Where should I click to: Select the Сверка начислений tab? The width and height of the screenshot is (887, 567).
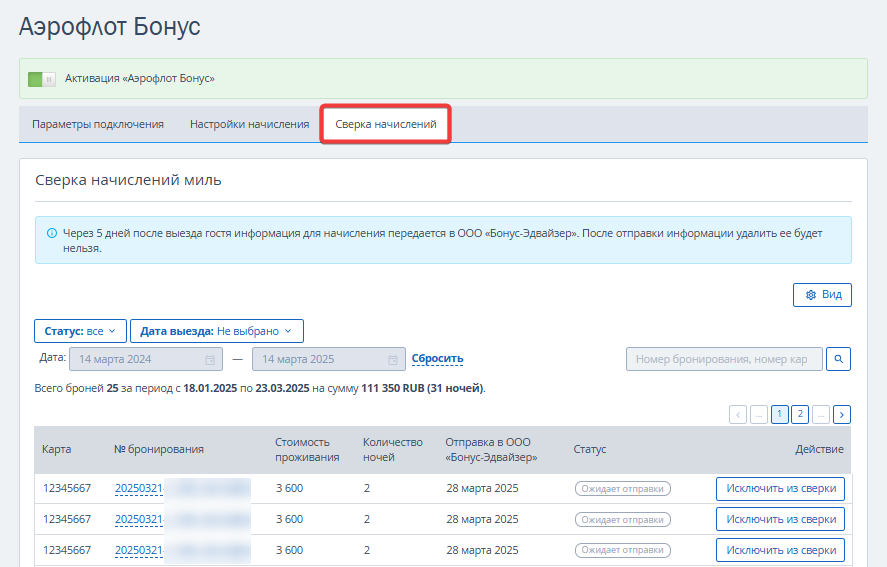(x=386, y=124)
